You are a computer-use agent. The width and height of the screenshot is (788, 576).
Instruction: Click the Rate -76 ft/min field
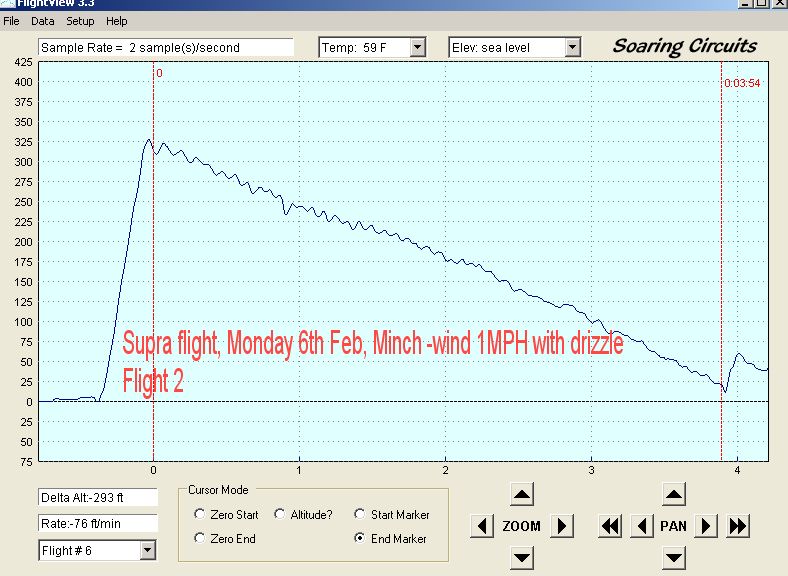97,524
